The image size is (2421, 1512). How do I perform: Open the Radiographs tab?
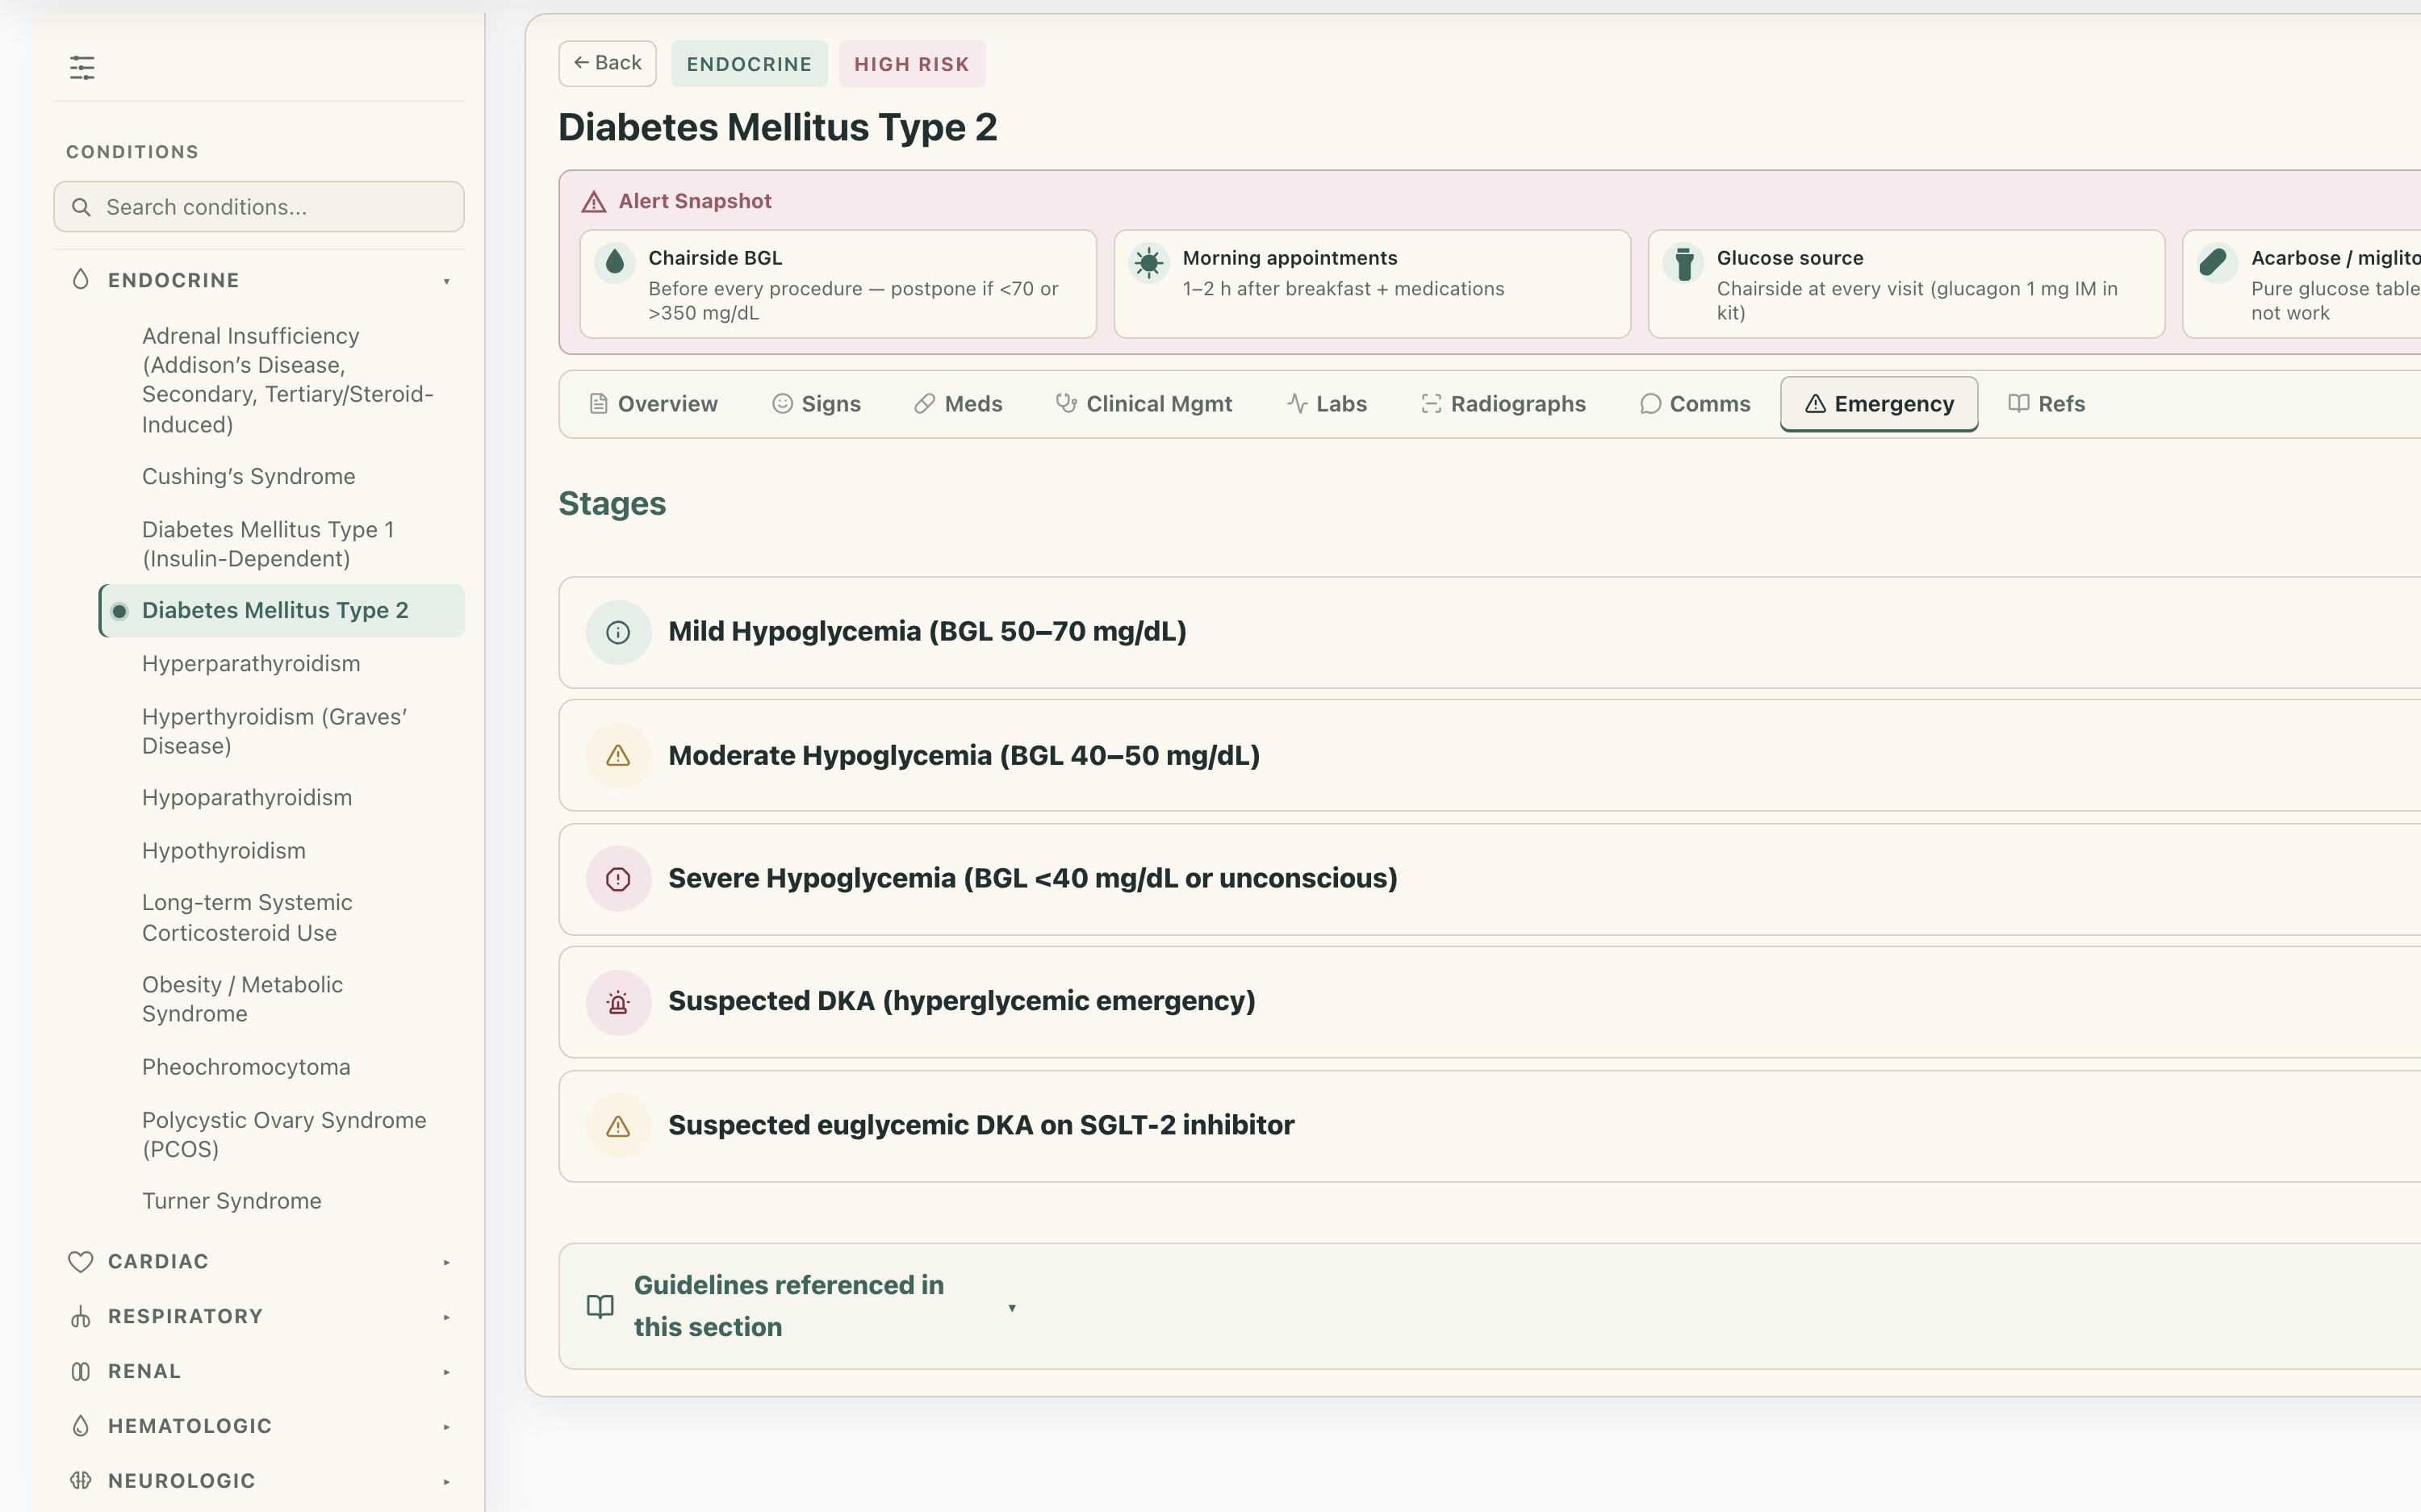(x=1504, y=404)
